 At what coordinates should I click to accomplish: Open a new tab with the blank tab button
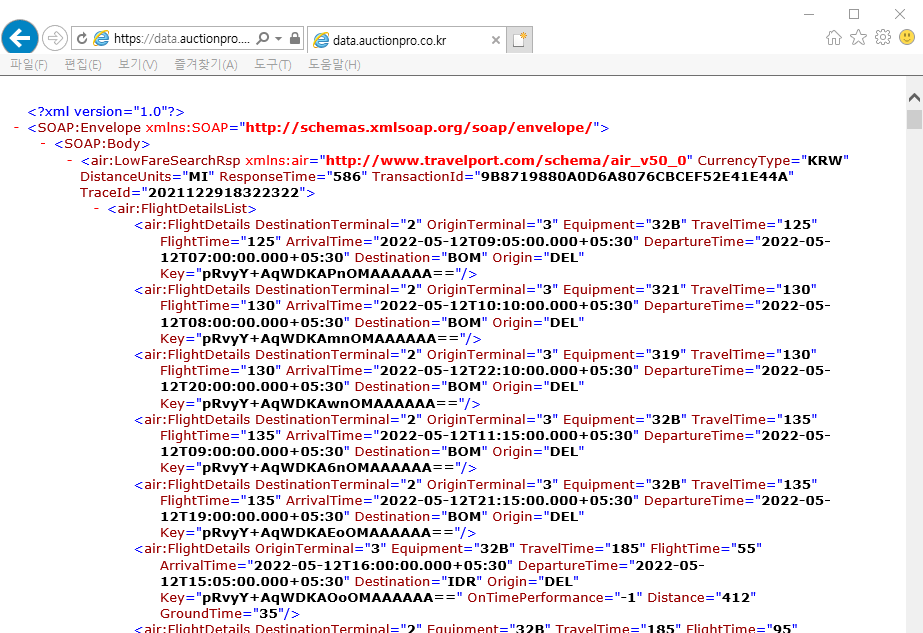[x=519, y=40]
